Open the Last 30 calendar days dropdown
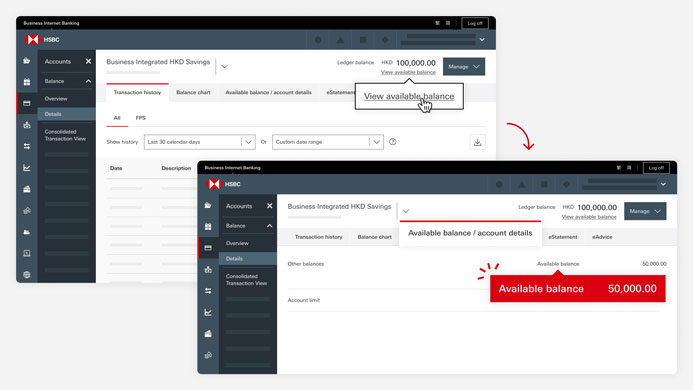The image size is (693, 390). (x=200, y=142)
